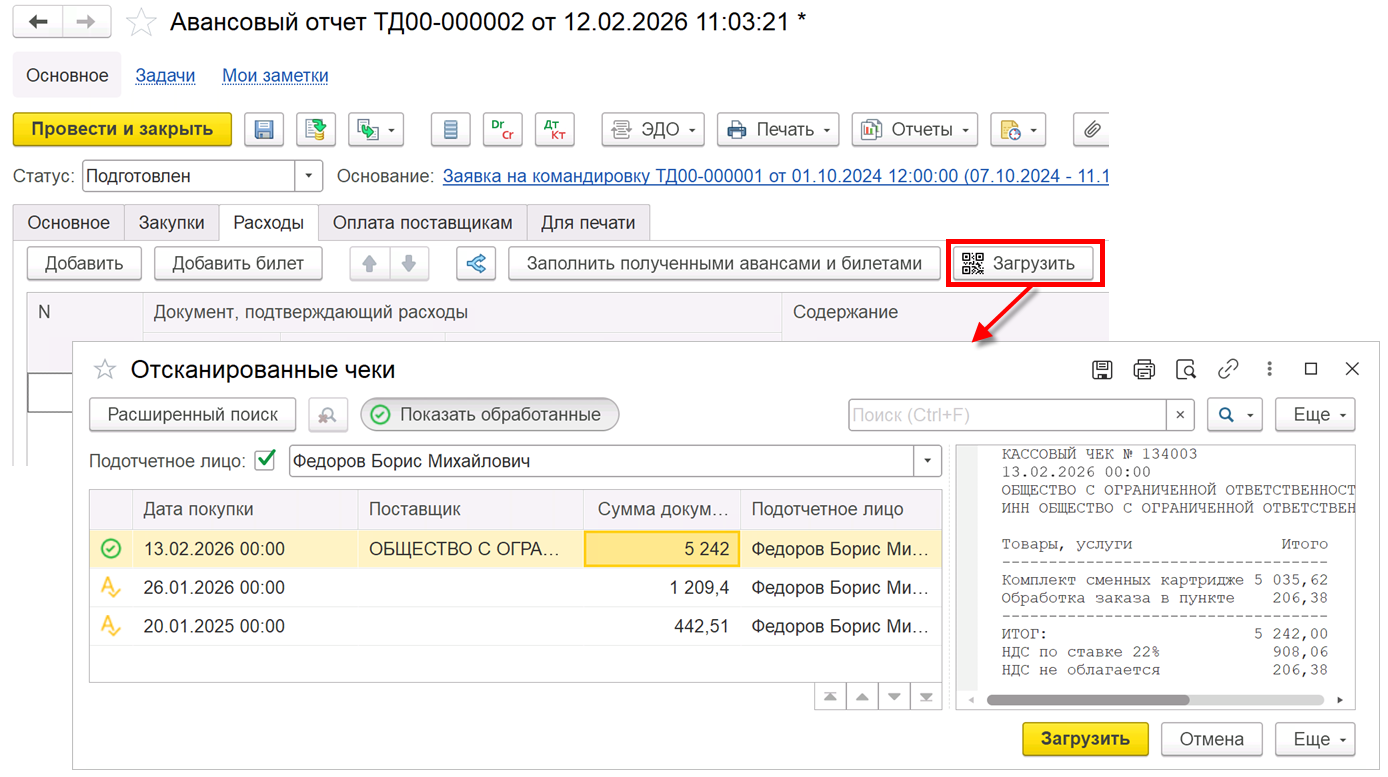Expand the Статус dropdown
This screenshot has width=1388, height=777.
coord(310,176)
